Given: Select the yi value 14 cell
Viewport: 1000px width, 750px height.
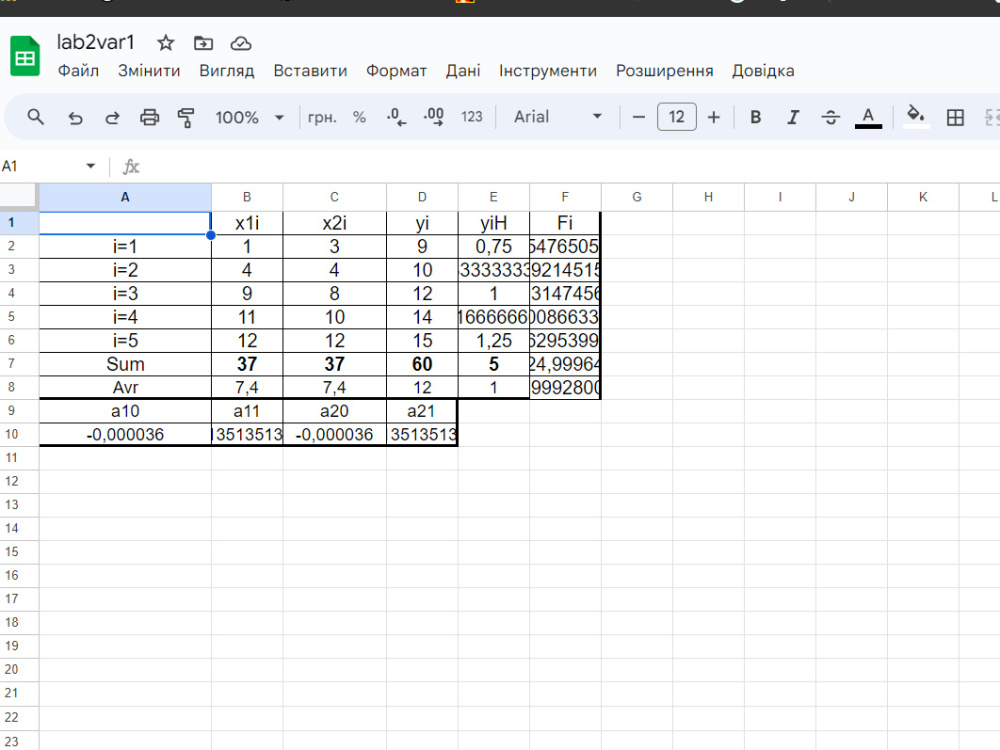Looking at the screenshot, I should (x=422, y=317).
